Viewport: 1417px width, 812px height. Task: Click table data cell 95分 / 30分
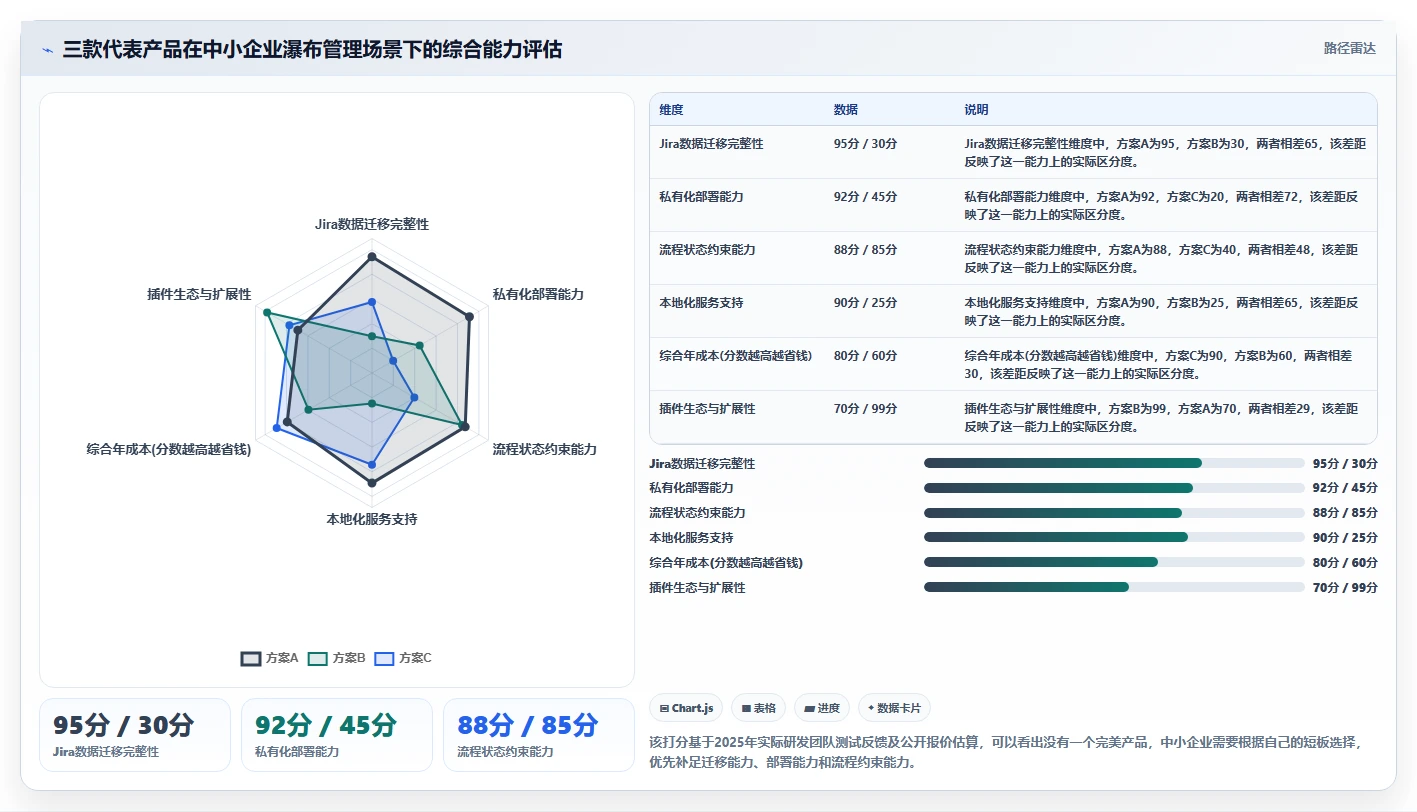(865, 144)
